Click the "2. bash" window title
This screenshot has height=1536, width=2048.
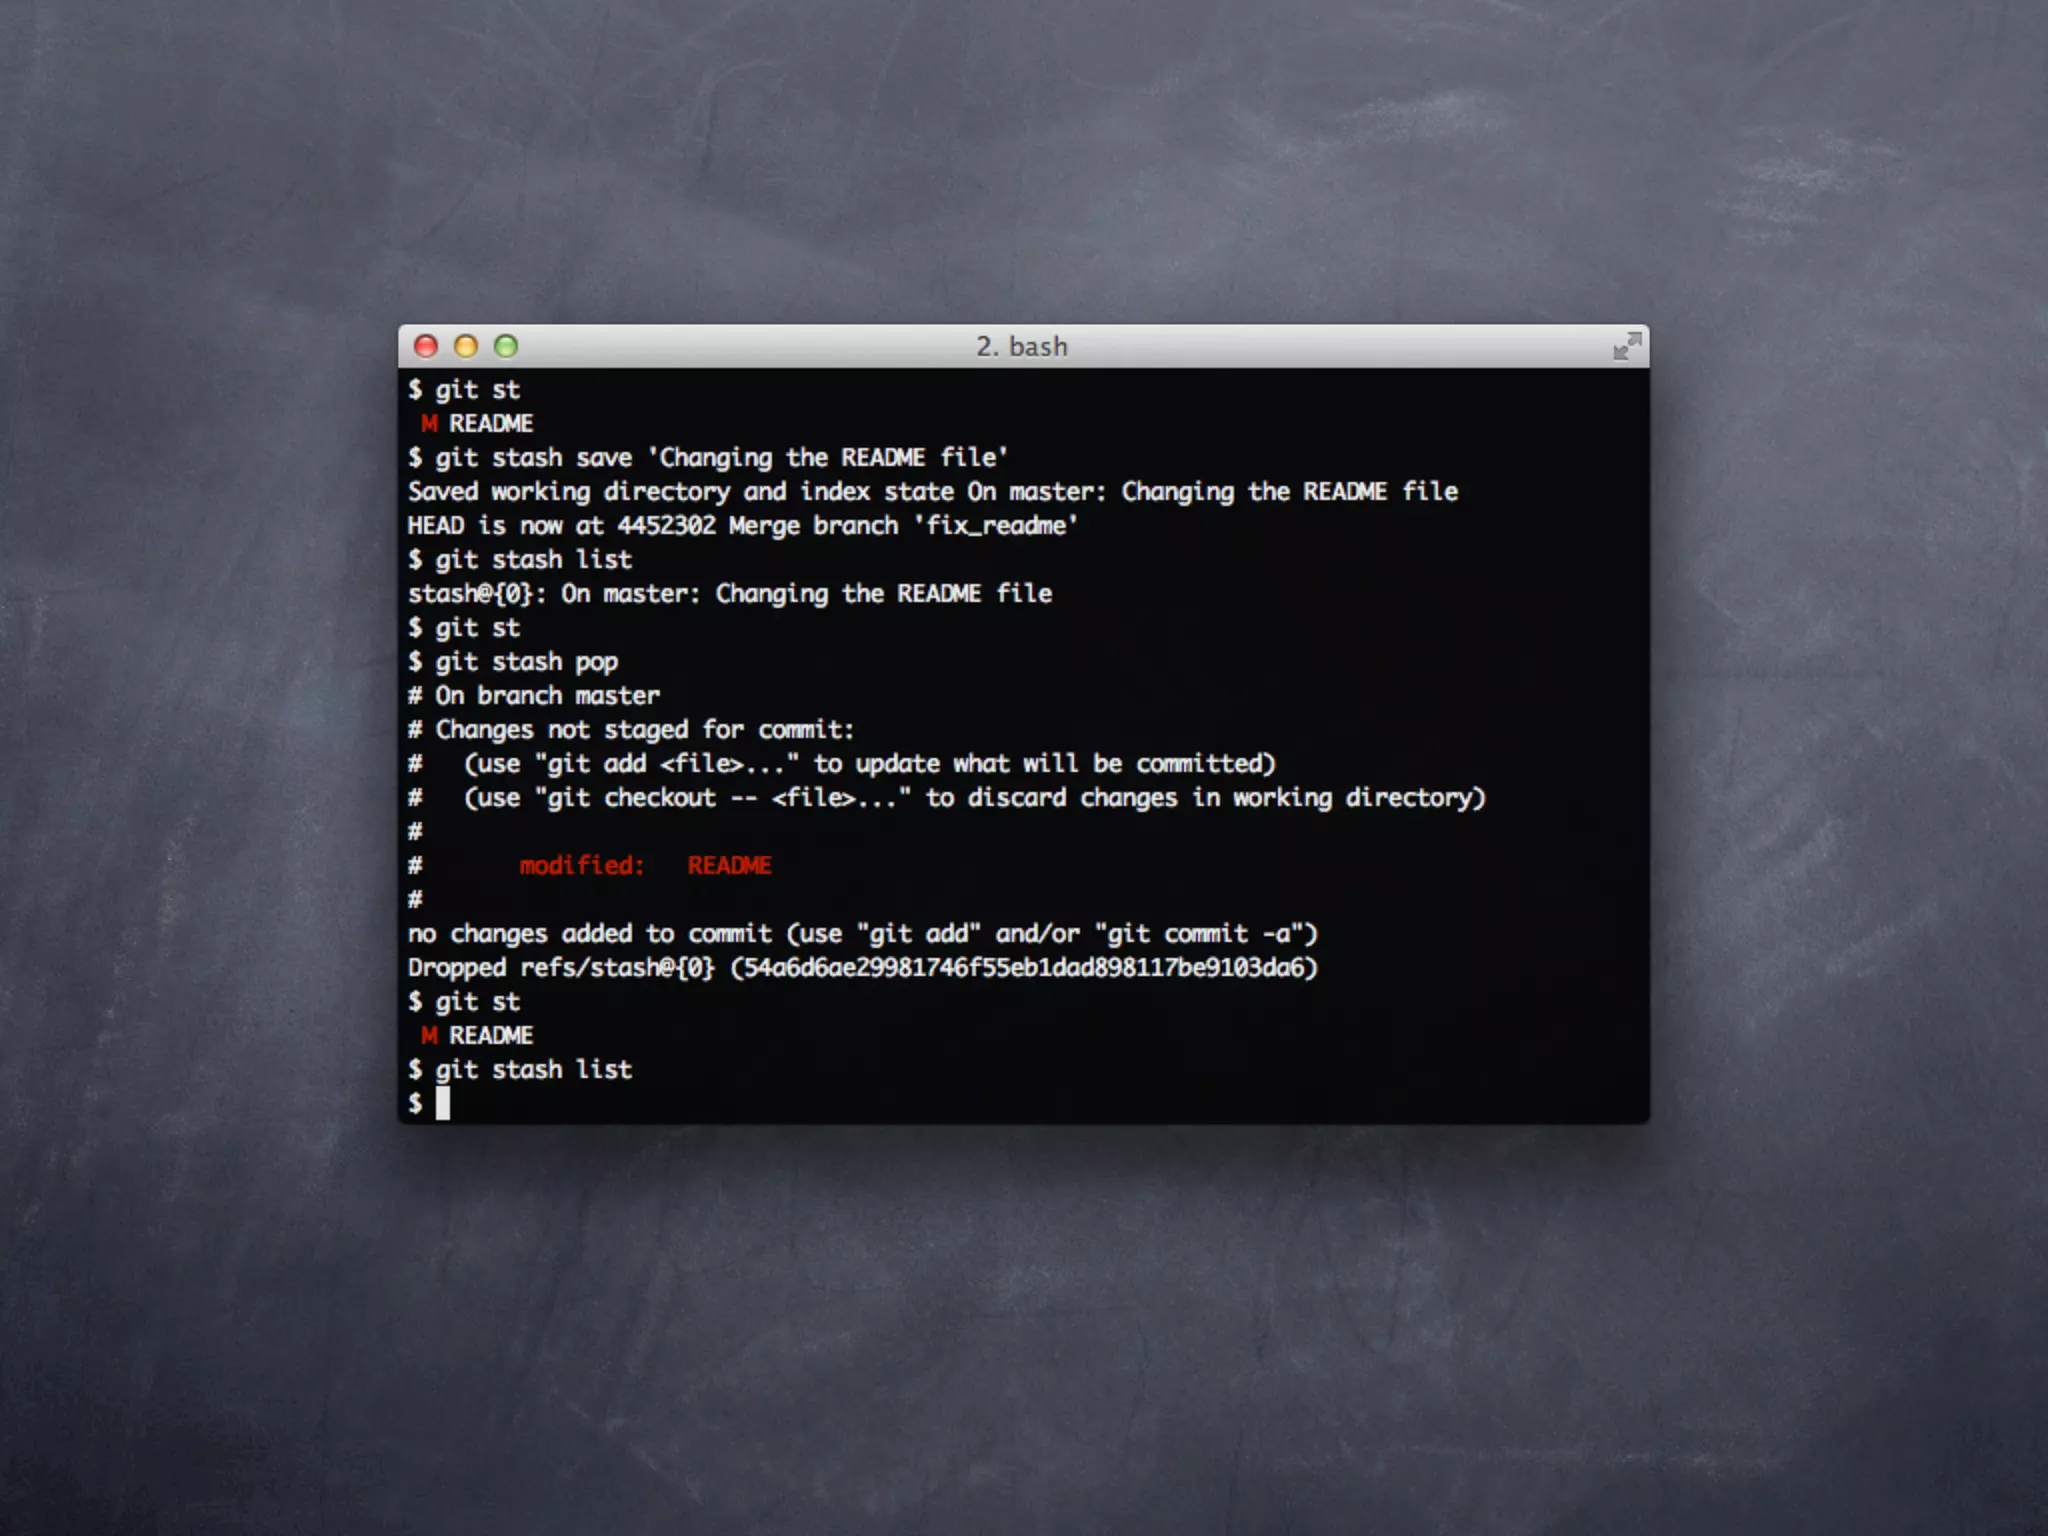pyautogui.click(x=1022, y=347)
